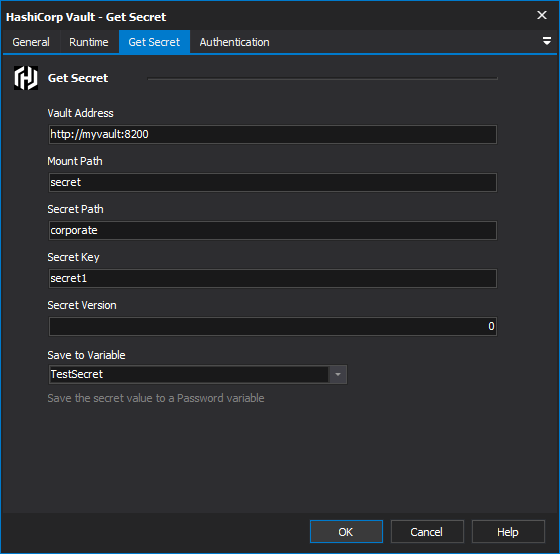Open the General tab

coord(31,42)
